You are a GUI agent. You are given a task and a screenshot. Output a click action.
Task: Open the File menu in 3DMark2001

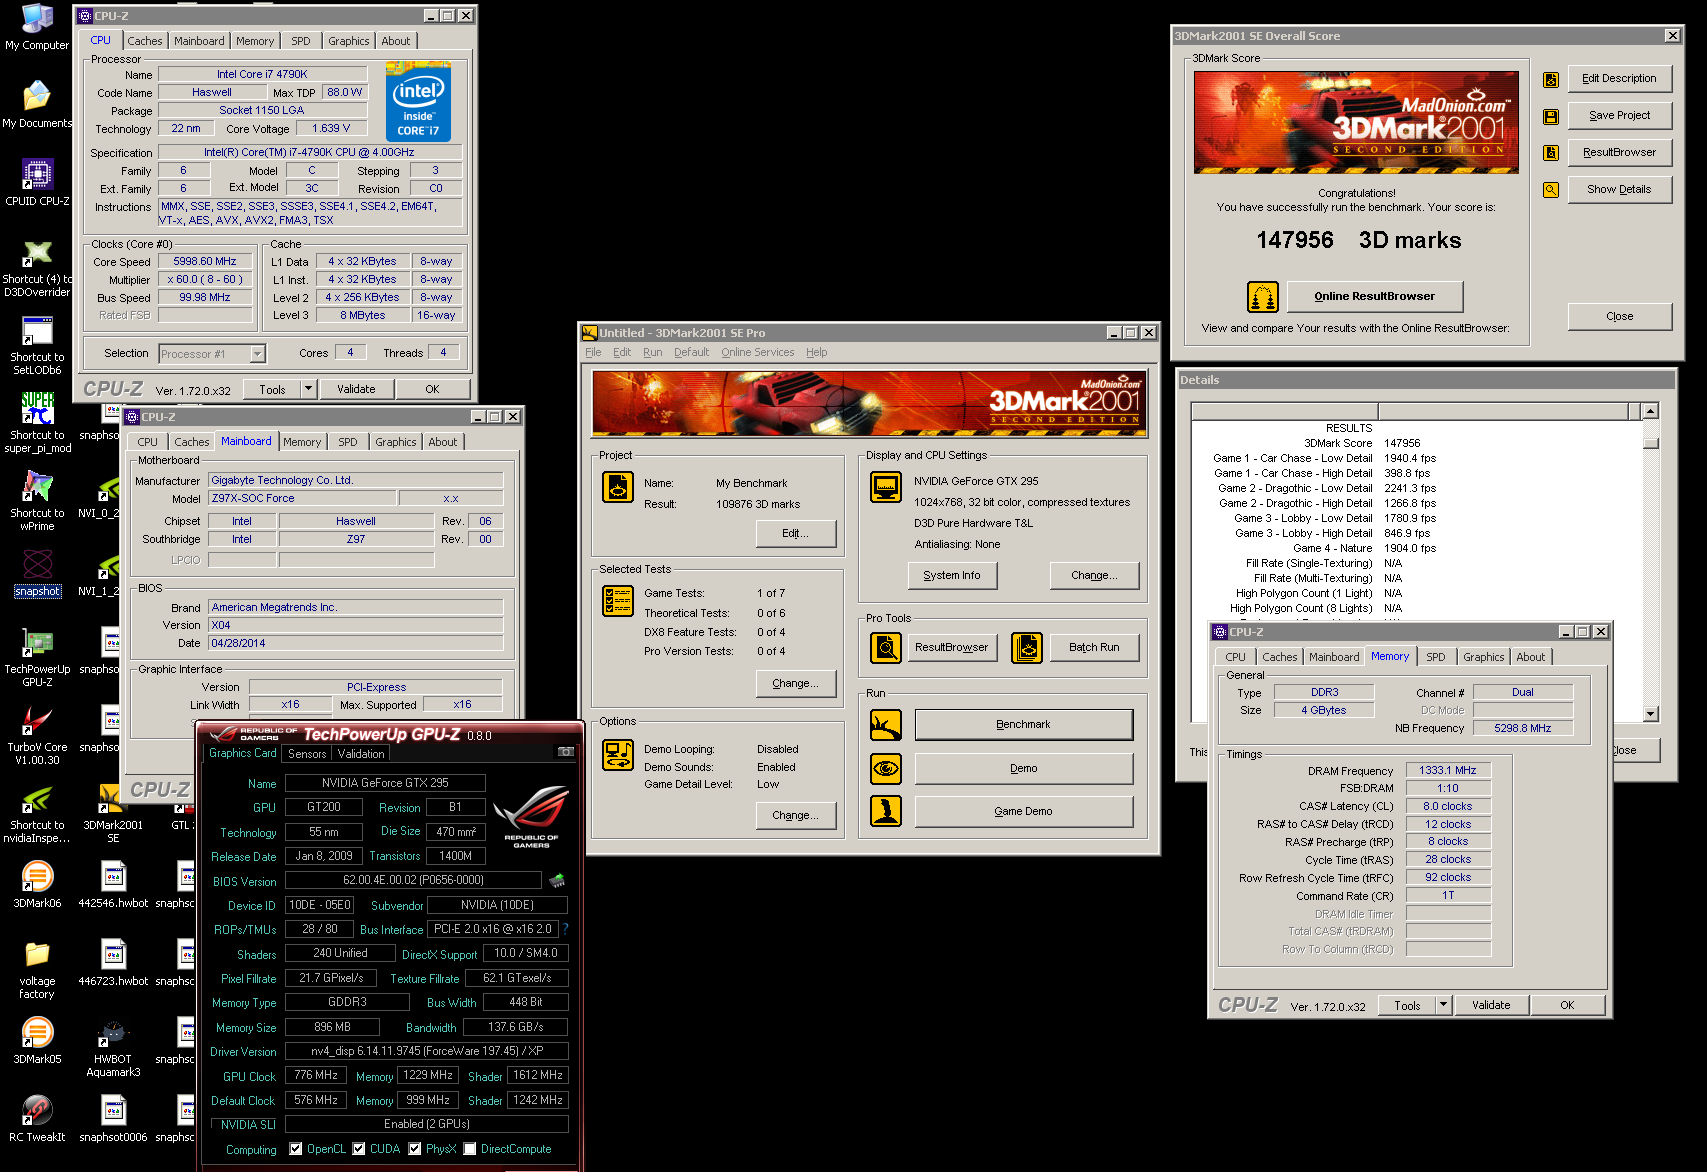tap(594, 353)
